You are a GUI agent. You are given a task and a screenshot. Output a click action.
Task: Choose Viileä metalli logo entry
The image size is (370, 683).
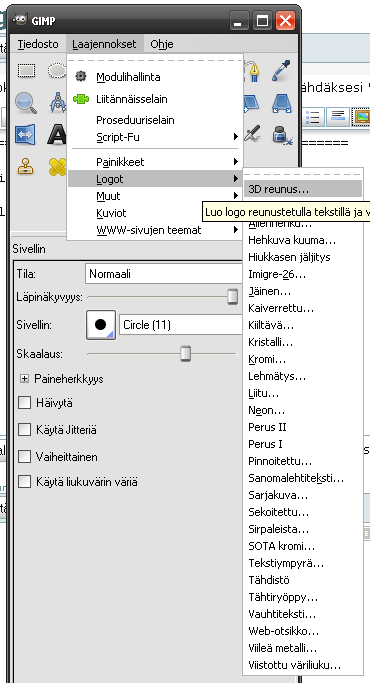pos(303,648)
